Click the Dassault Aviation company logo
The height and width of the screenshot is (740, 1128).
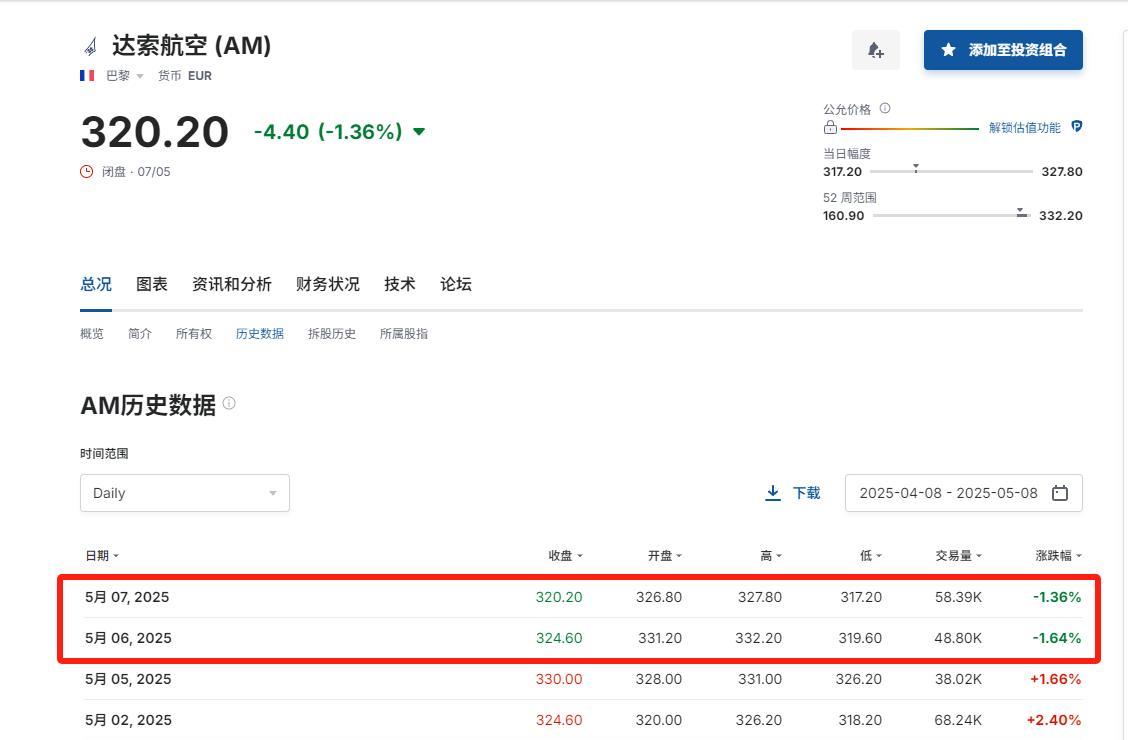click(x=91, y=47)
